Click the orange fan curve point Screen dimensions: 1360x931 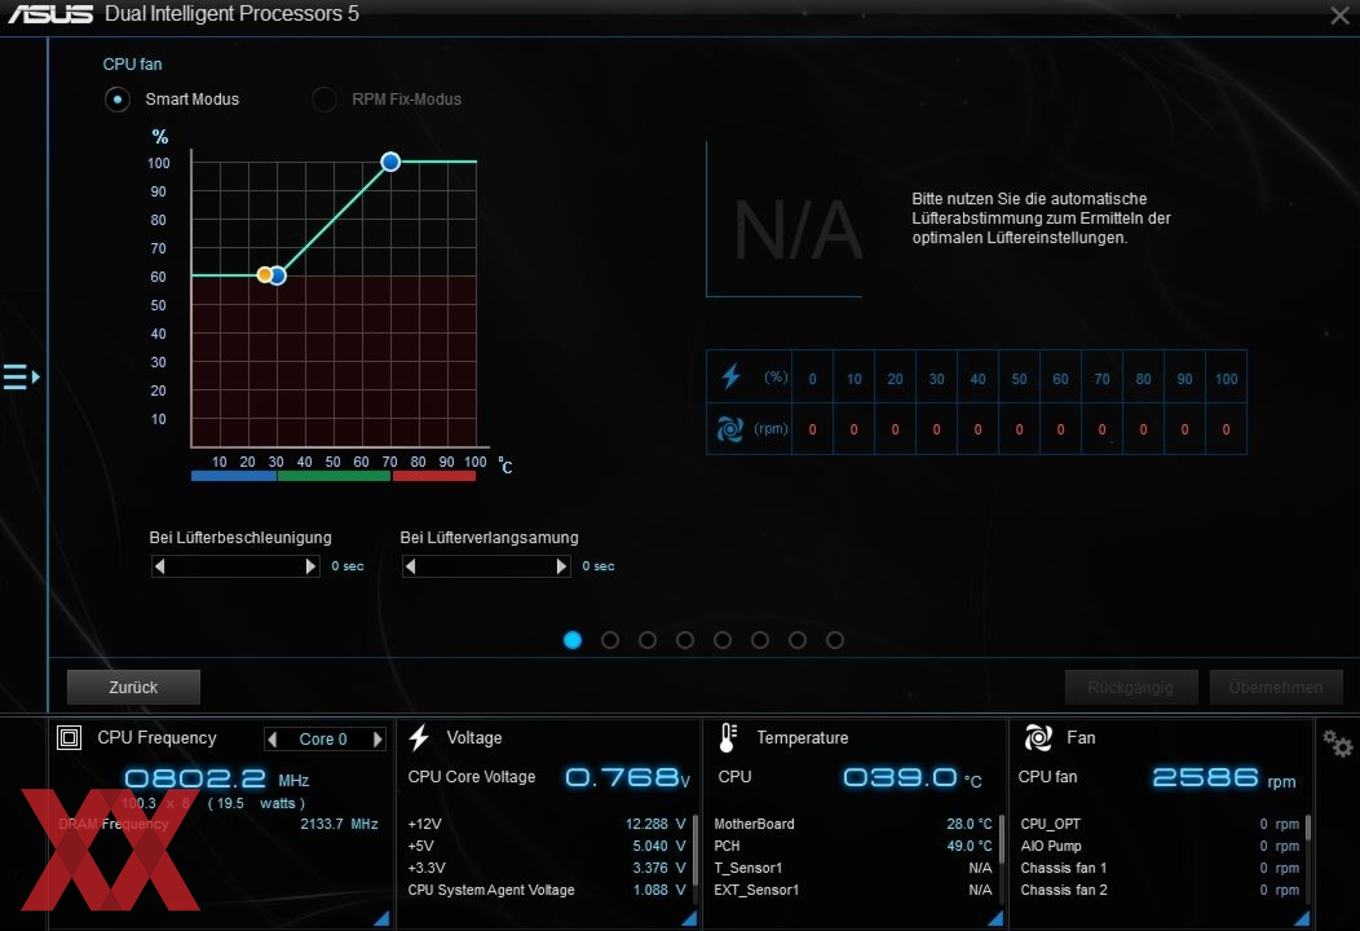coord(265,275)
